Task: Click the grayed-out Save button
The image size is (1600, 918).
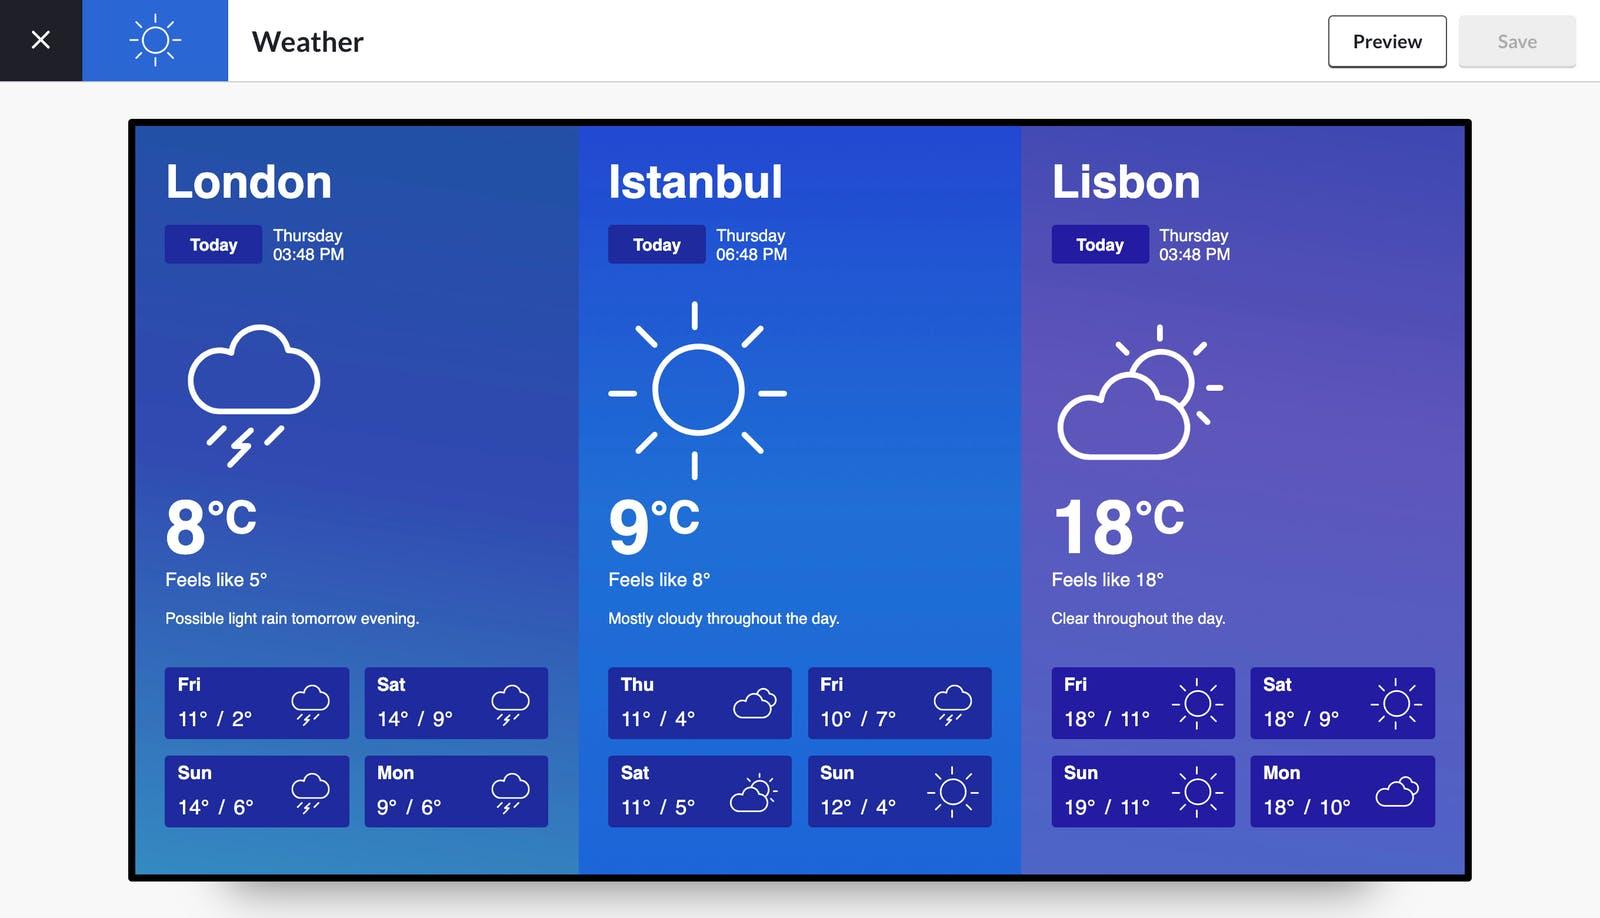Action: tap(1517, 41)
